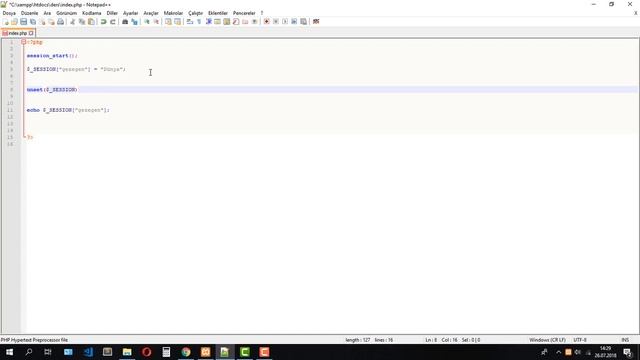640x360 pixels.
Task: Print the document with the printer icon
Action: pos(60,22)
